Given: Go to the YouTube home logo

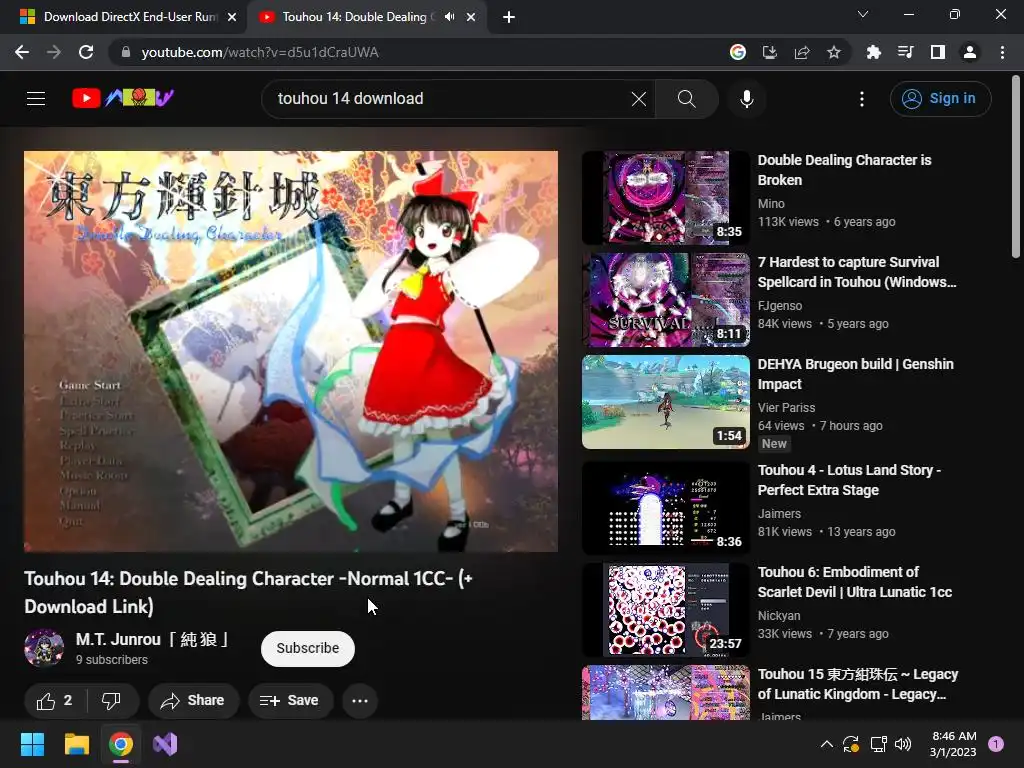Looking at the screenshot, I should (x=123, y=98).
